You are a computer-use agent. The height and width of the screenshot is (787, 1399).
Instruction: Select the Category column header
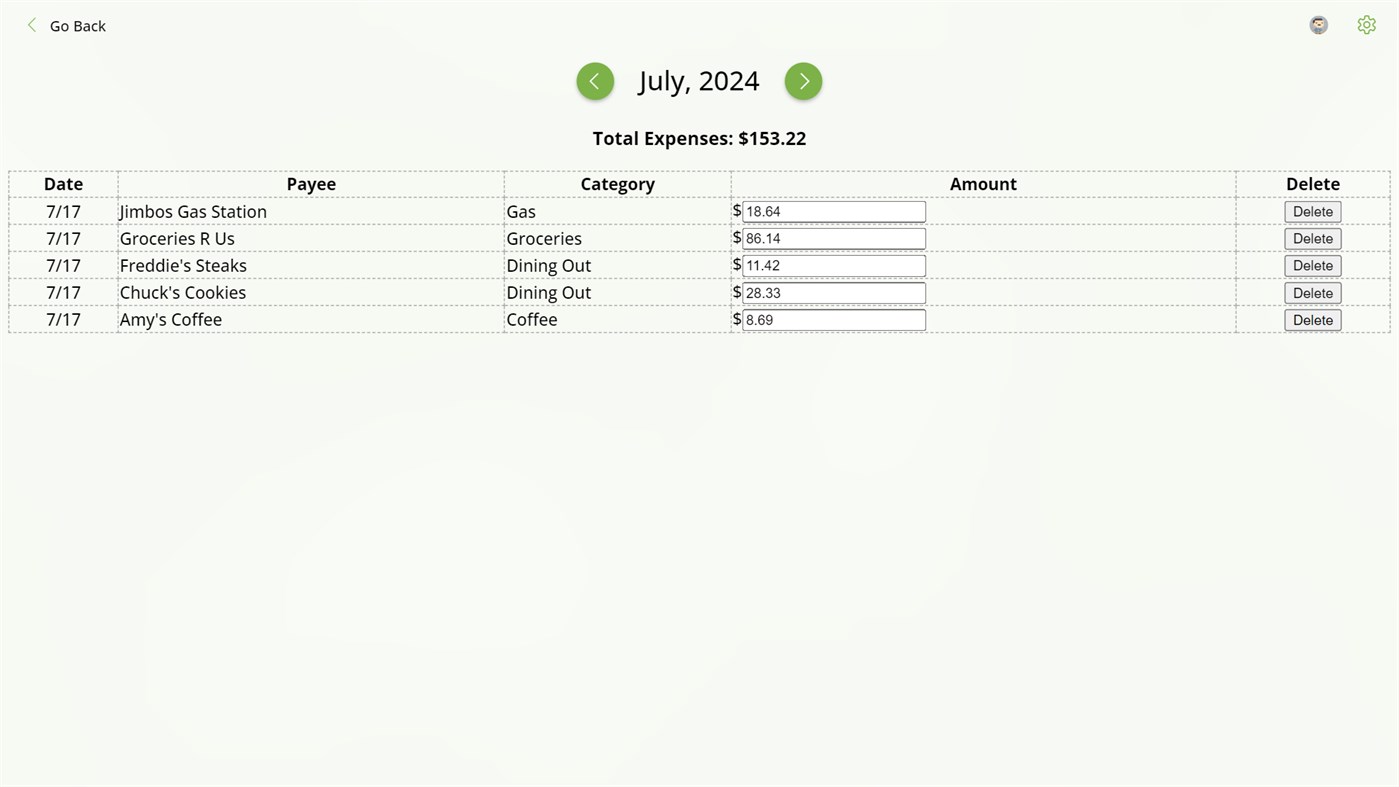click(617, 184)
